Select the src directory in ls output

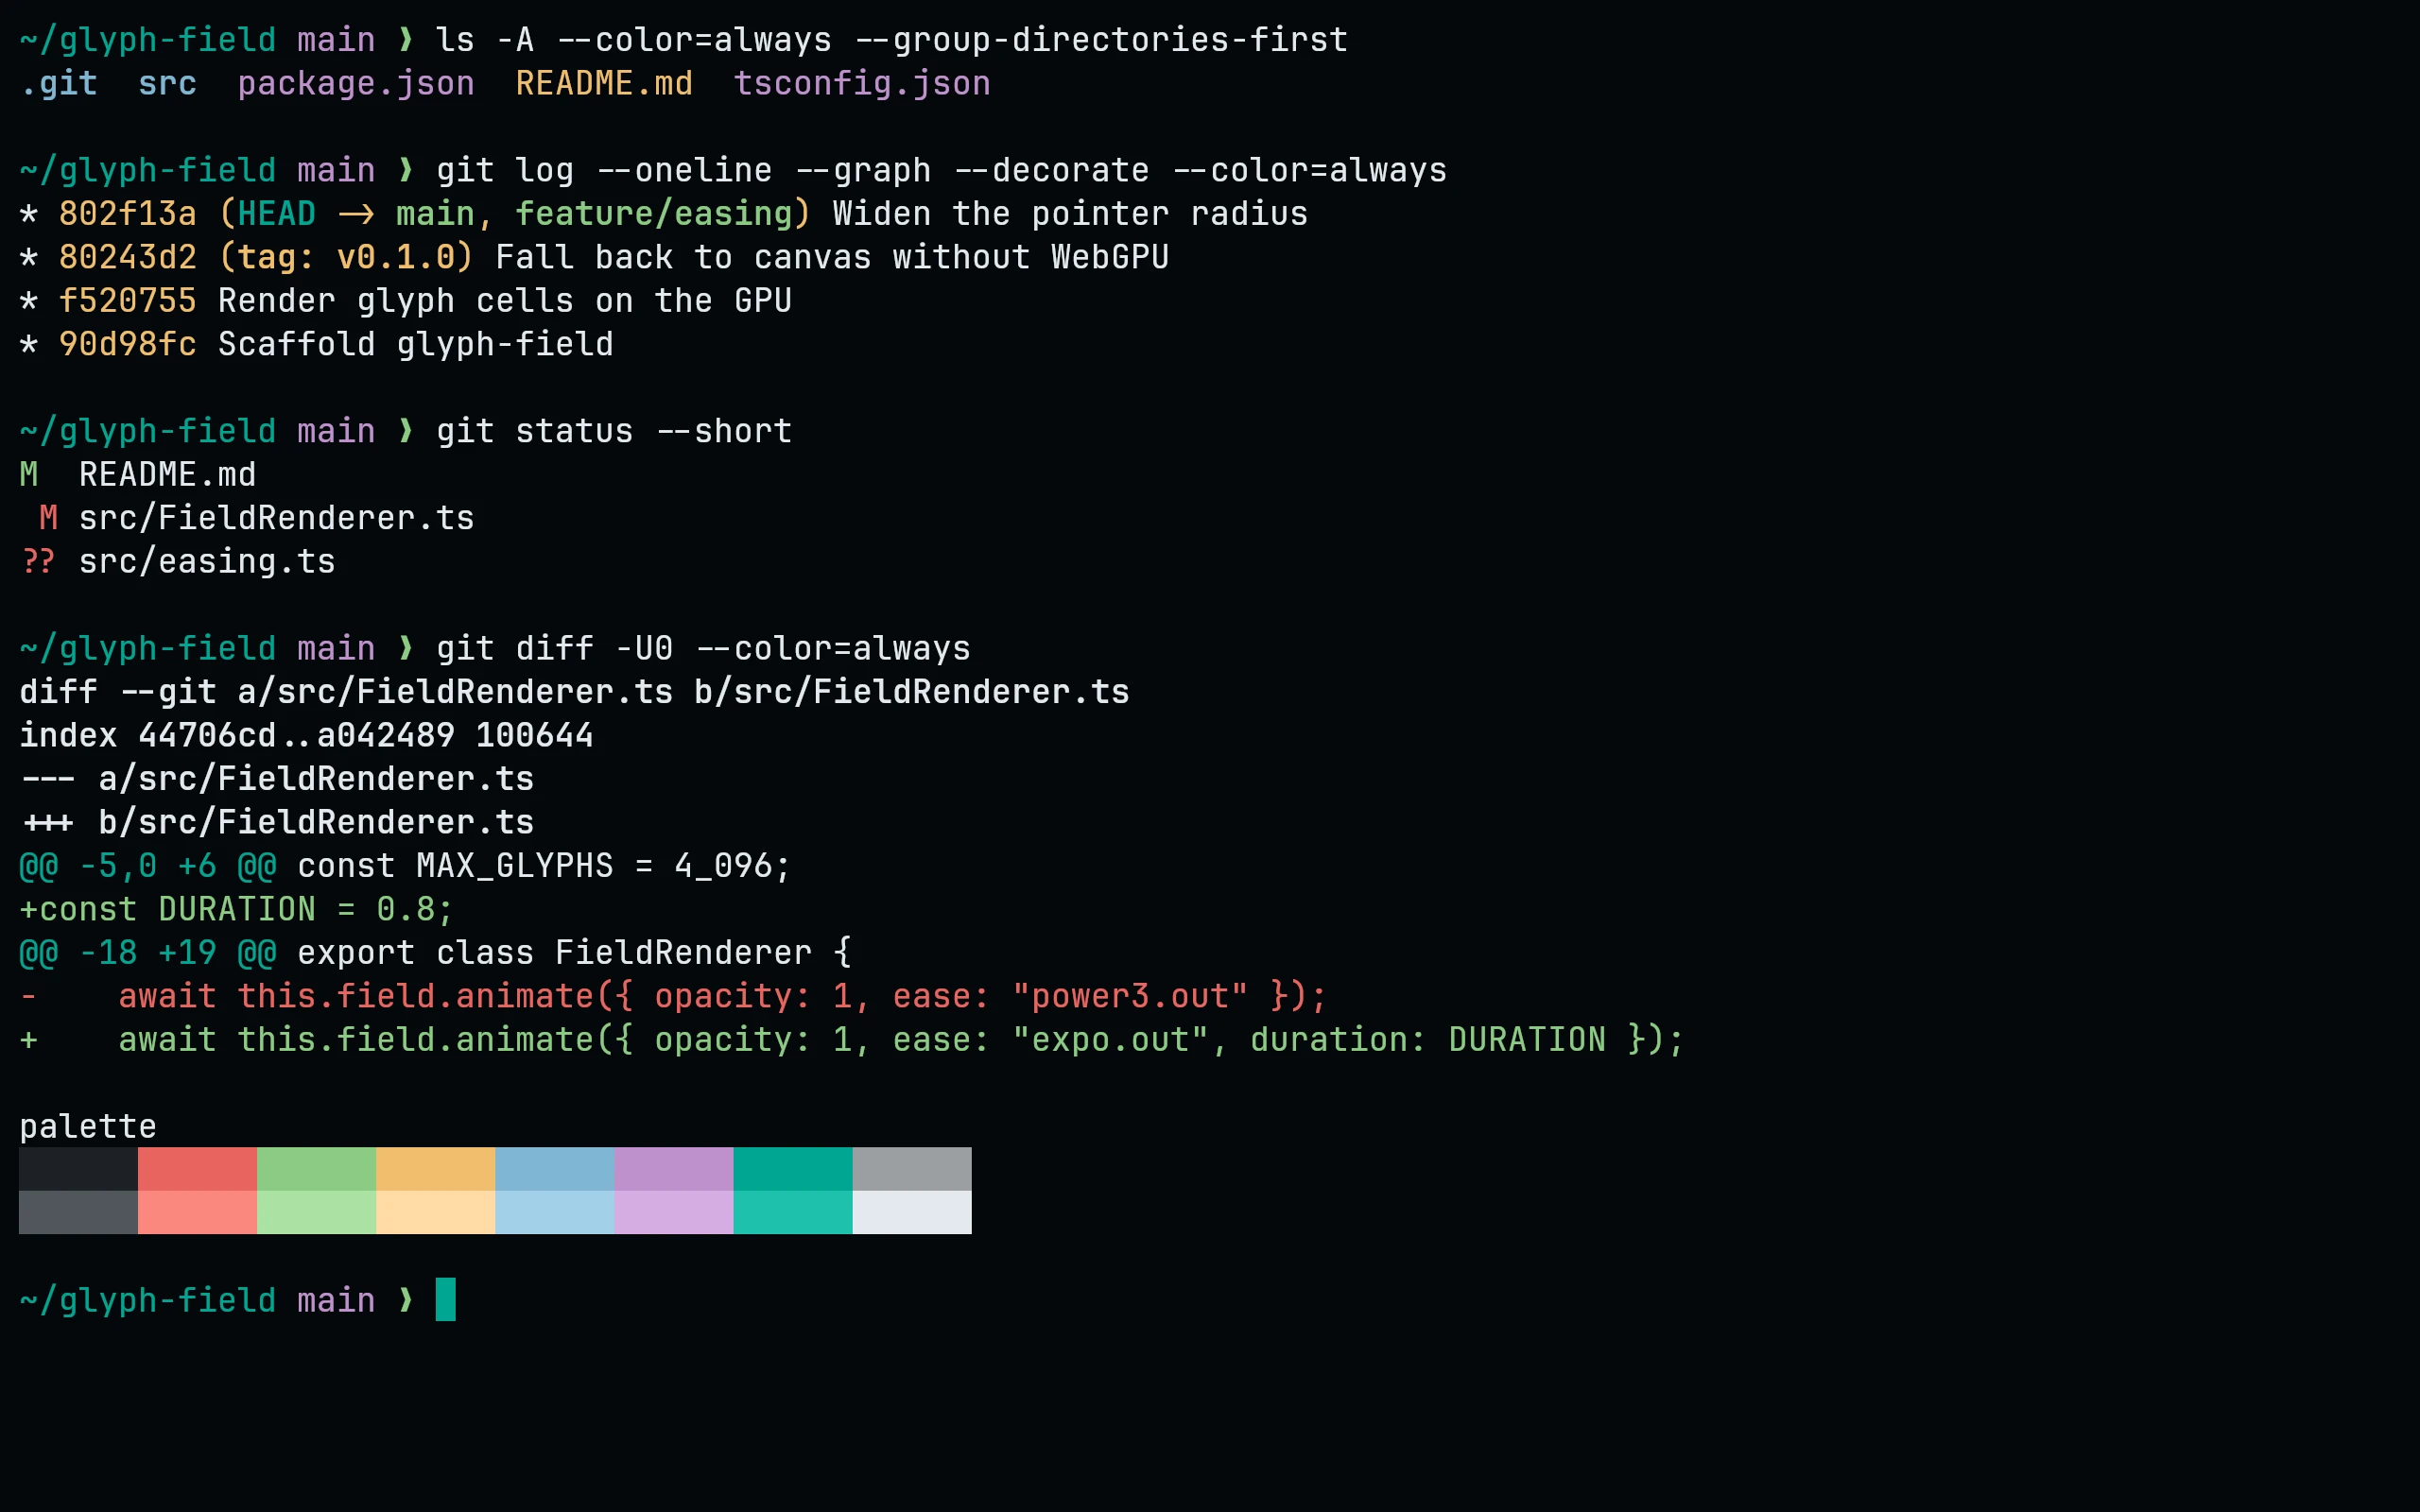click(x=167, y=83)
